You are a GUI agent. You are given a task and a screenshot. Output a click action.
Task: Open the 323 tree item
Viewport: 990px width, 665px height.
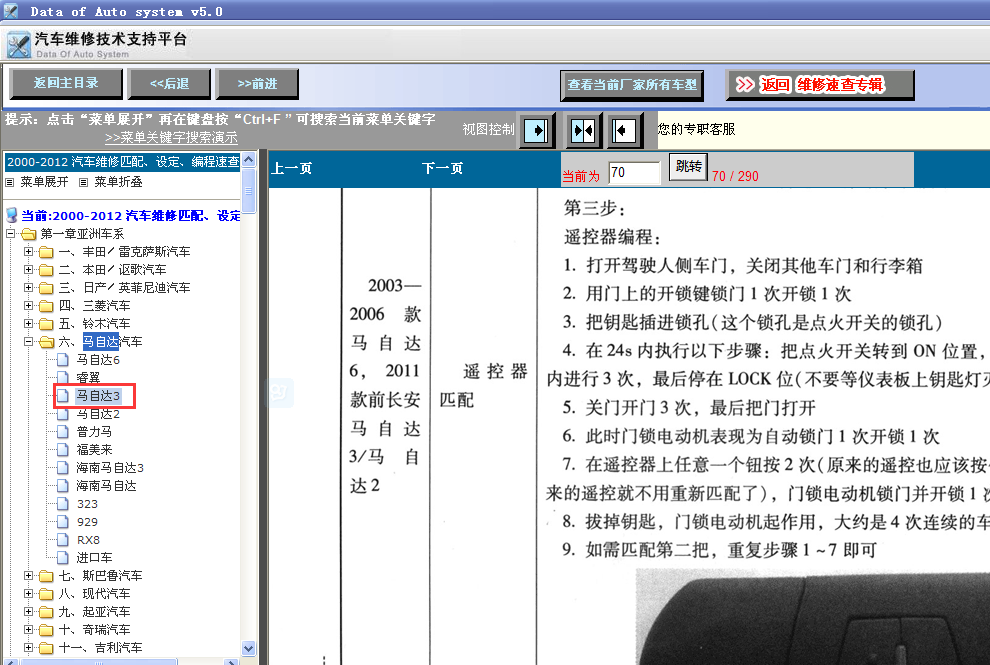click(87, 504)
